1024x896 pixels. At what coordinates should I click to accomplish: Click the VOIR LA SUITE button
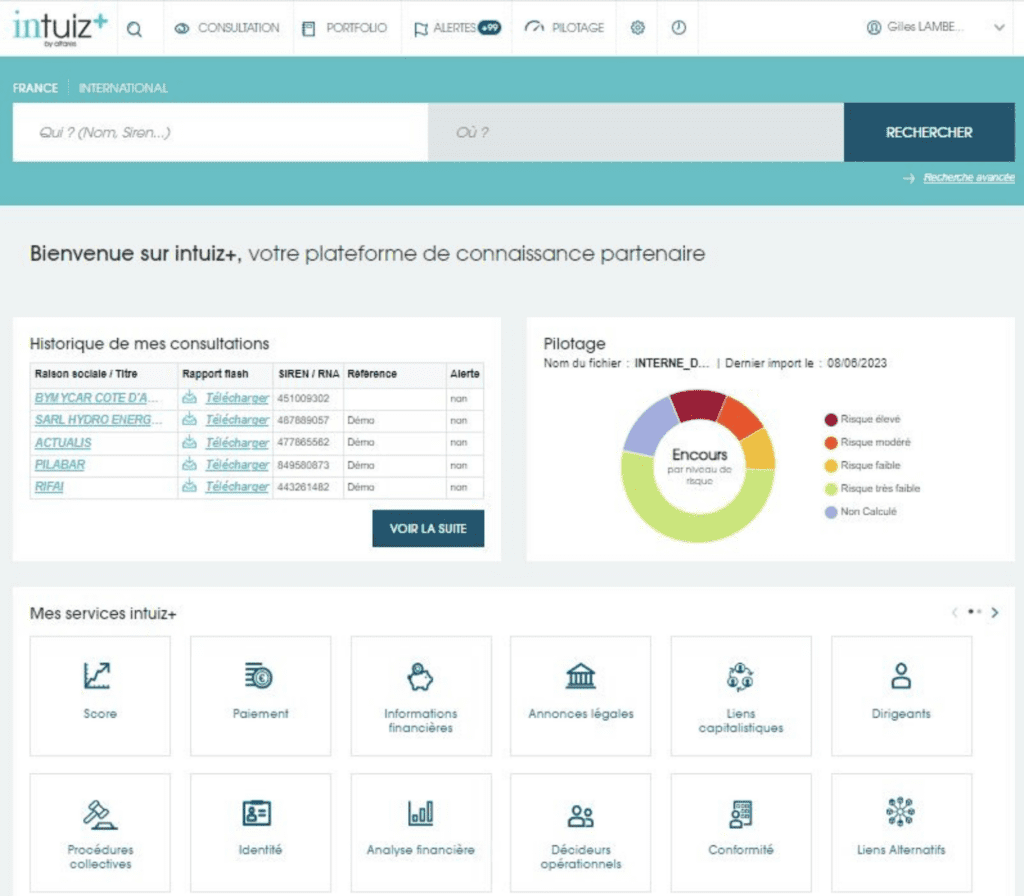click(428, 528)
